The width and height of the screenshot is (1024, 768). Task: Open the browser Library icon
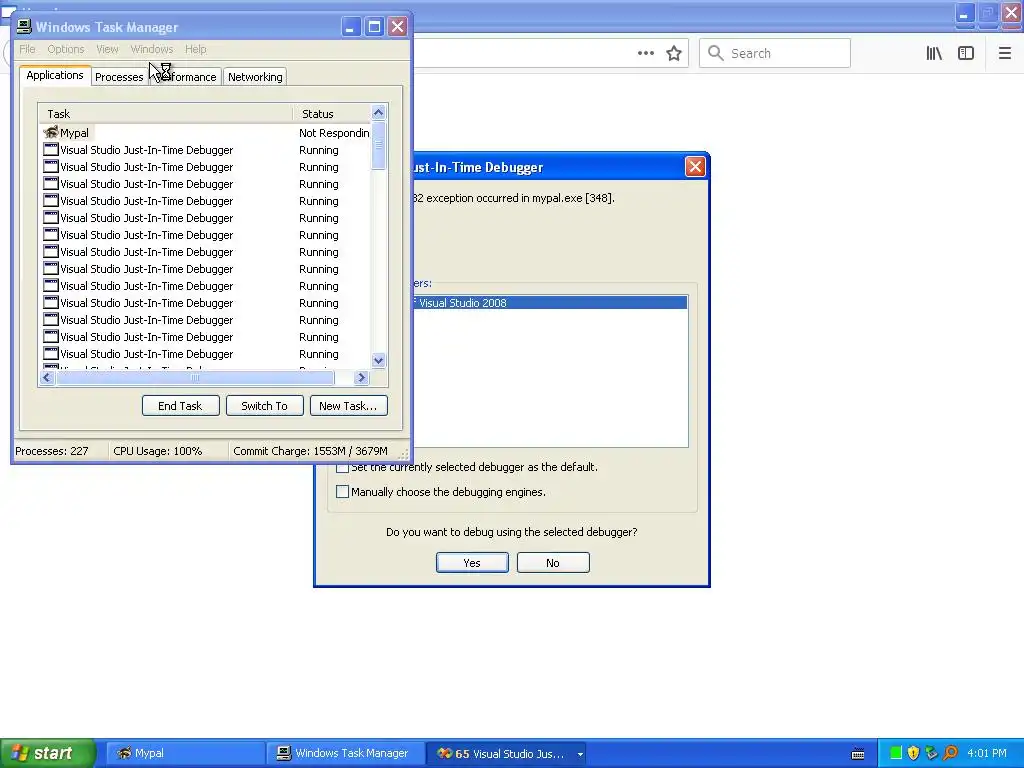pyautogui.click(x=935, y=53)
